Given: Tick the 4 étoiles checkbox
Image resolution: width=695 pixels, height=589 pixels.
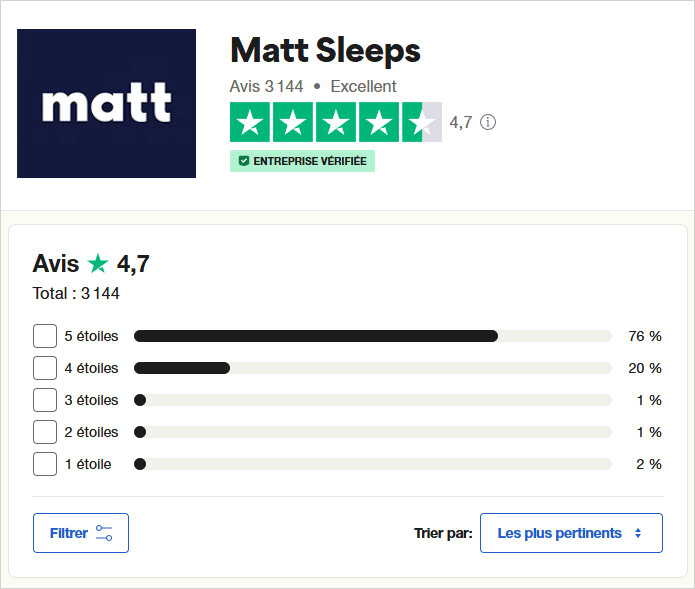Looking at the screenshot, I should tap(45, 368).
